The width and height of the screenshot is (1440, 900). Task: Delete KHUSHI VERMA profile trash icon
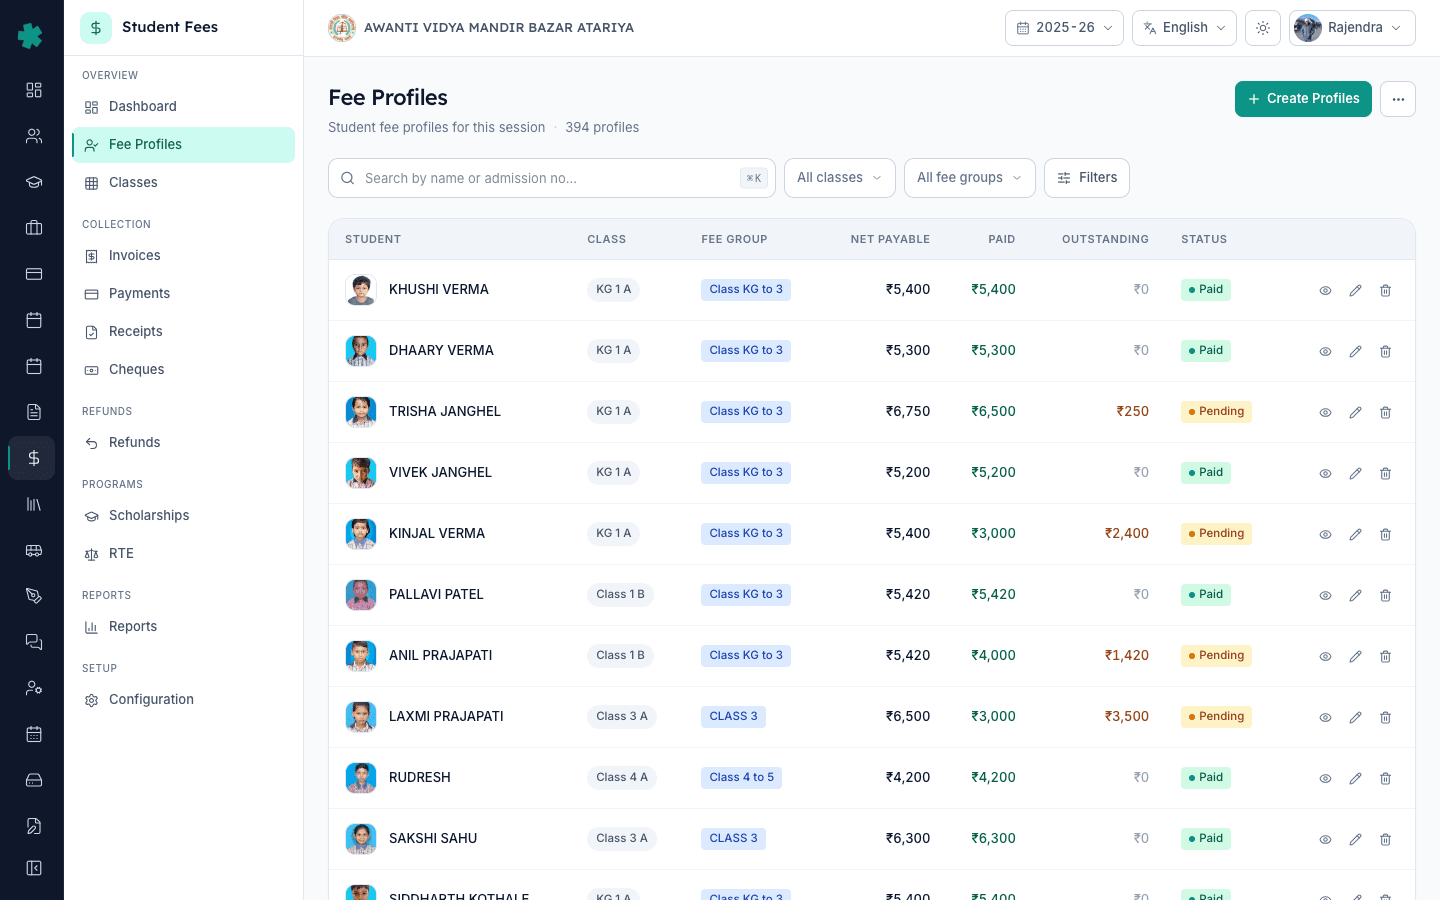point(1385,290)
